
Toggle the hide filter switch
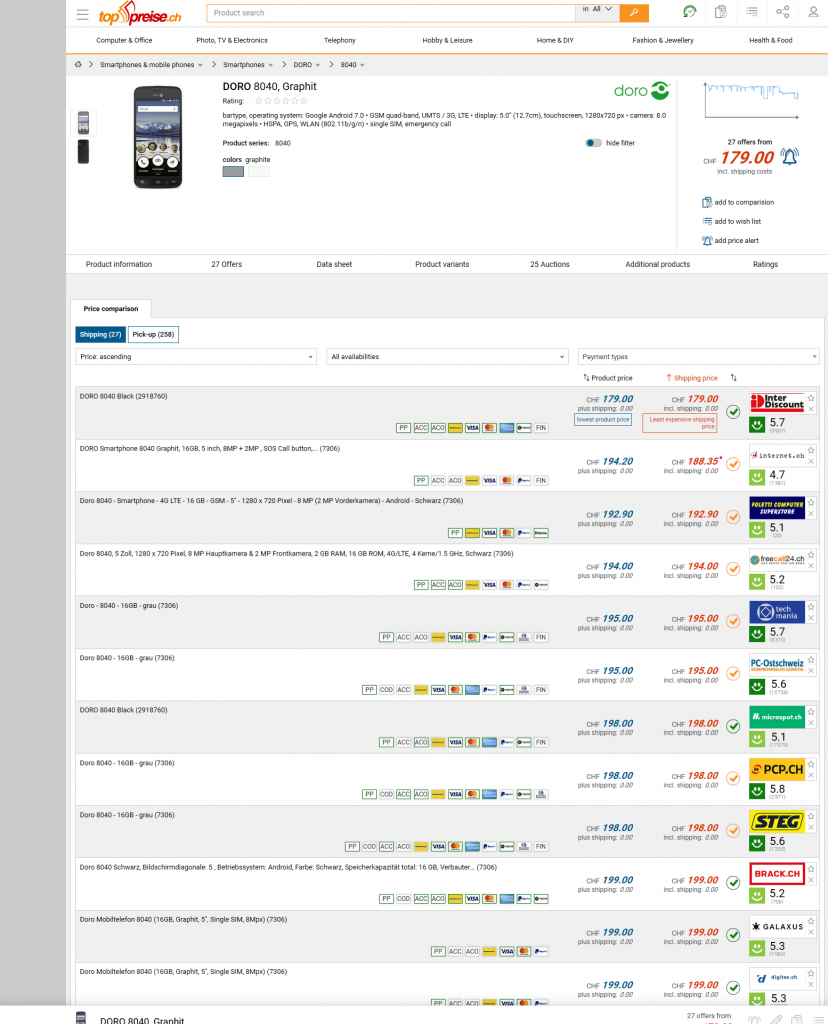point(593,143)
